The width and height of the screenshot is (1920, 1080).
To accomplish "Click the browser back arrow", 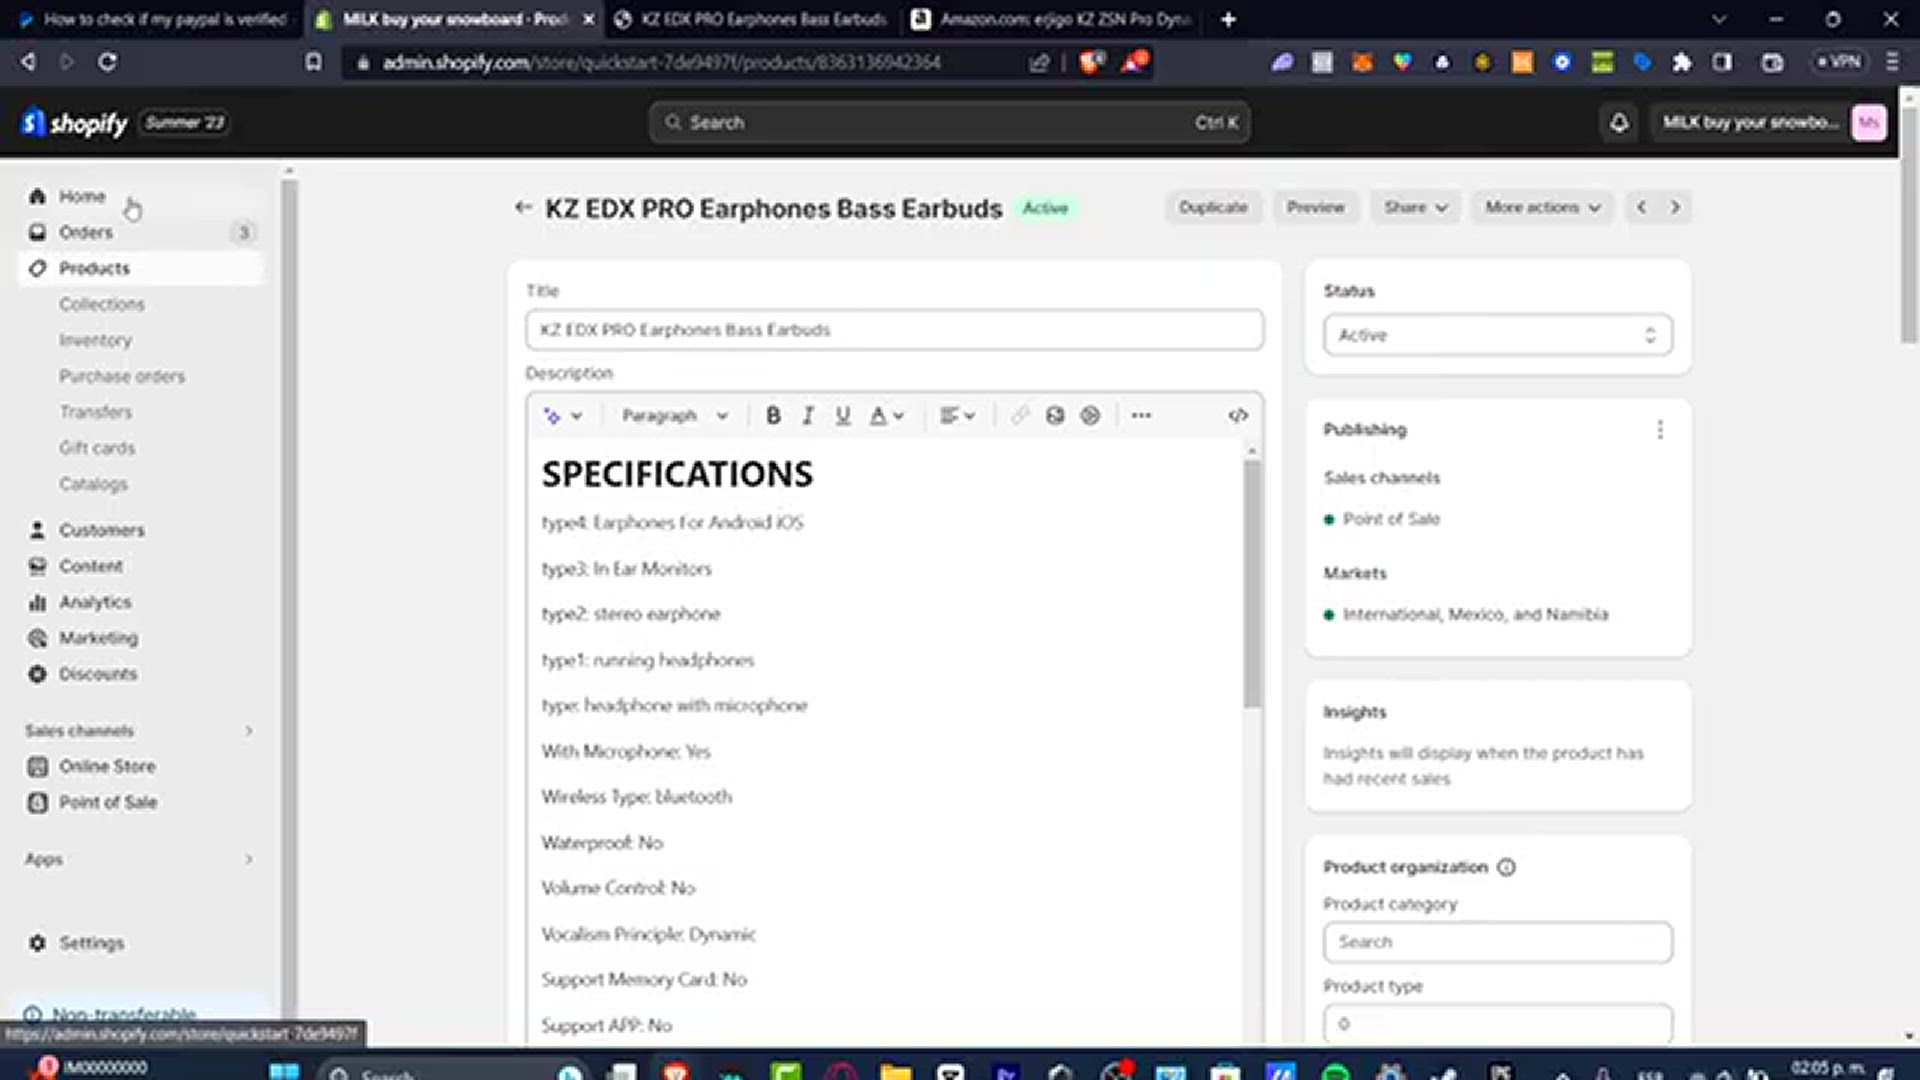I will [28, 62].
